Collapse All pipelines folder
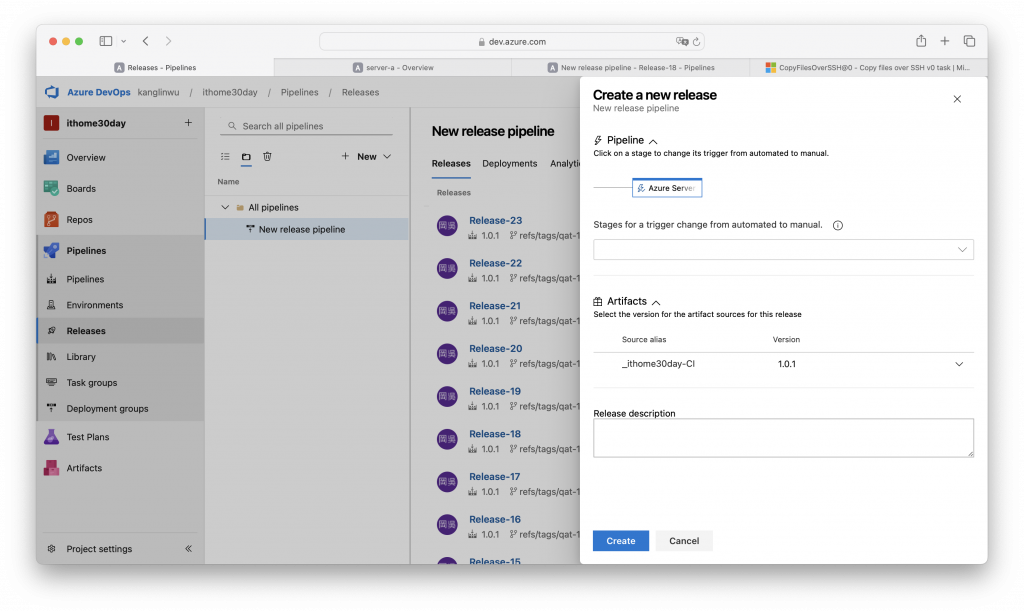 pyautogui.click(x=225, y=208)
